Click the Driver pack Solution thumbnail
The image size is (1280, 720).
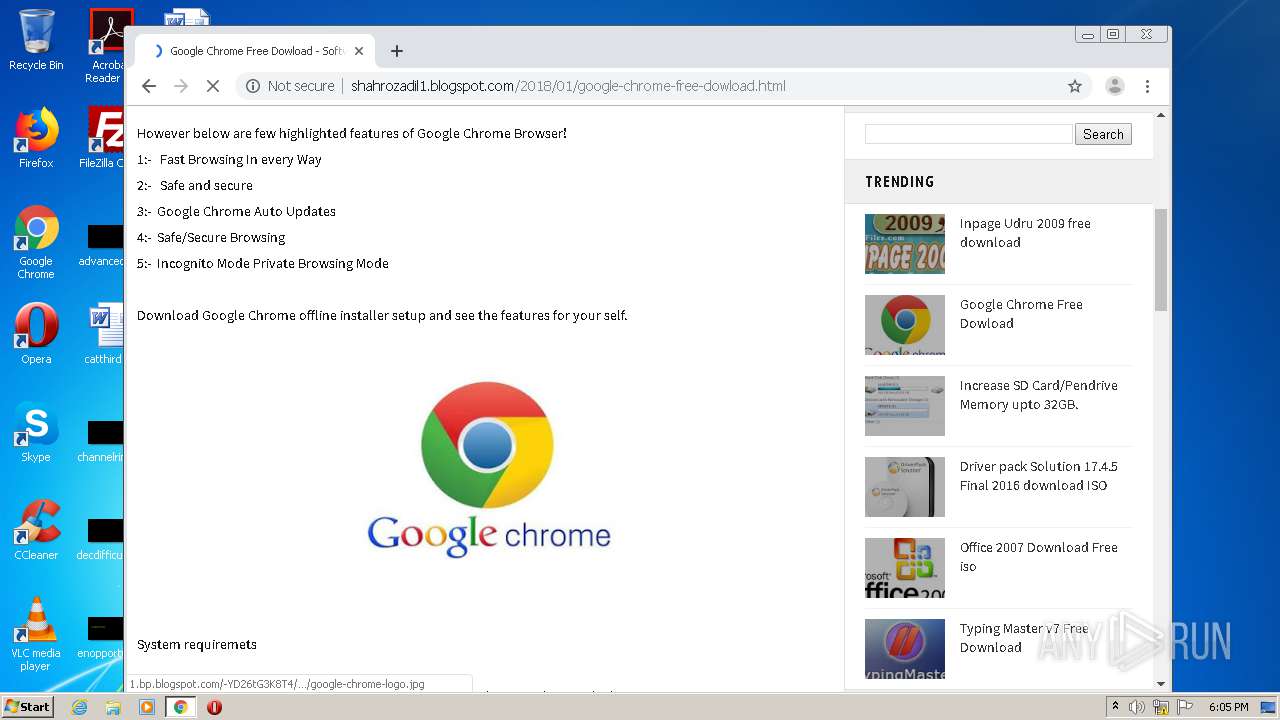905,487
